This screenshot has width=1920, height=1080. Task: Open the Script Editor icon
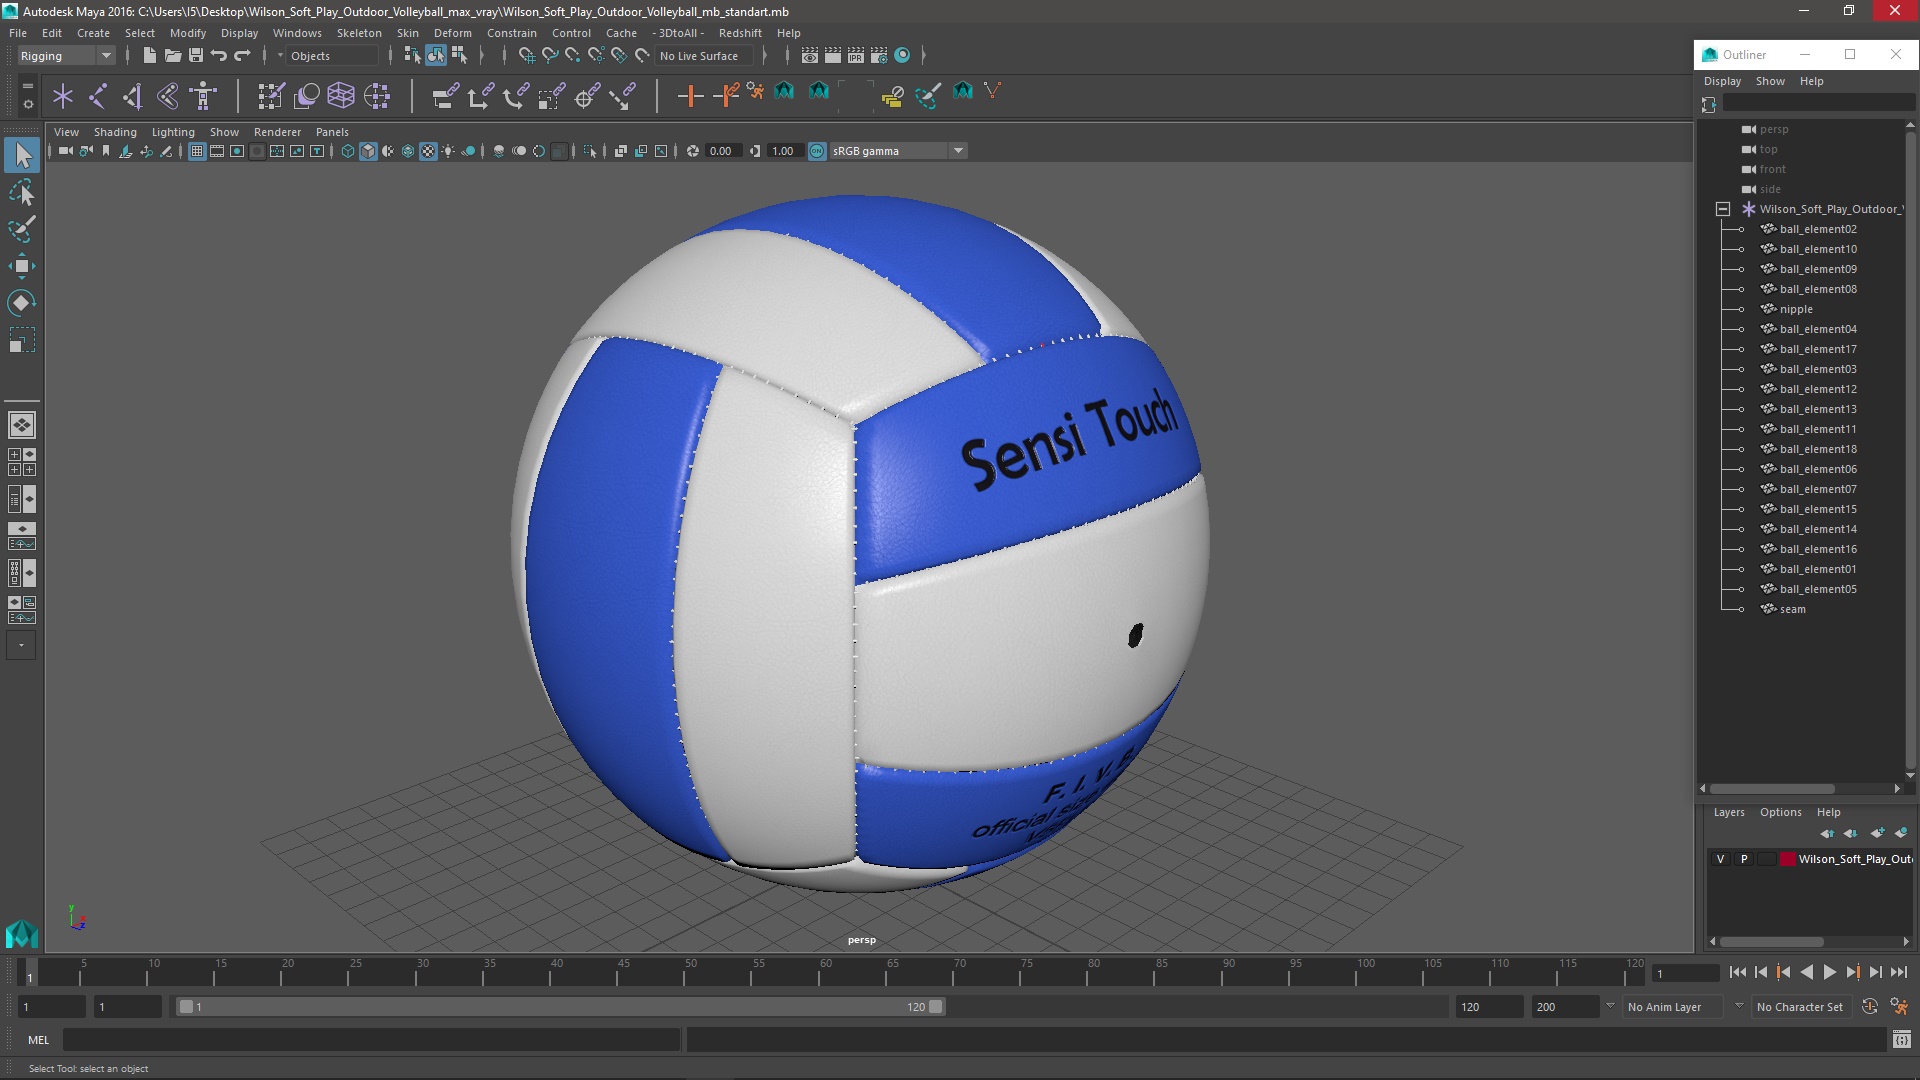click(1901, 1040)
